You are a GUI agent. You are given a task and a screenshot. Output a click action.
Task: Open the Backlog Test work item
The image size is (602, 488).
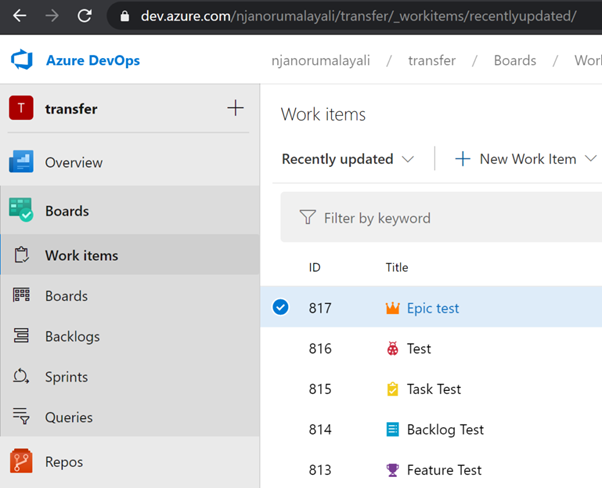tap(445, 430)
